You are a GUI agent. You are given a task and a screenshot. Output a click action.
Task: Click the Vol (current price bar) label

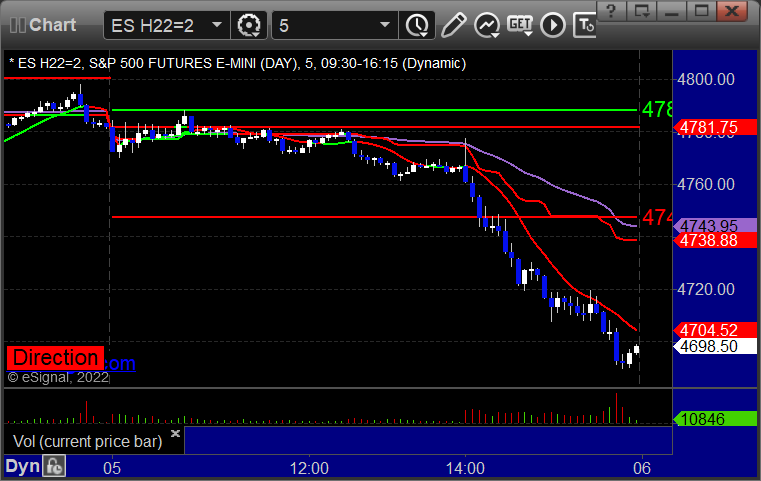[87, 441]
